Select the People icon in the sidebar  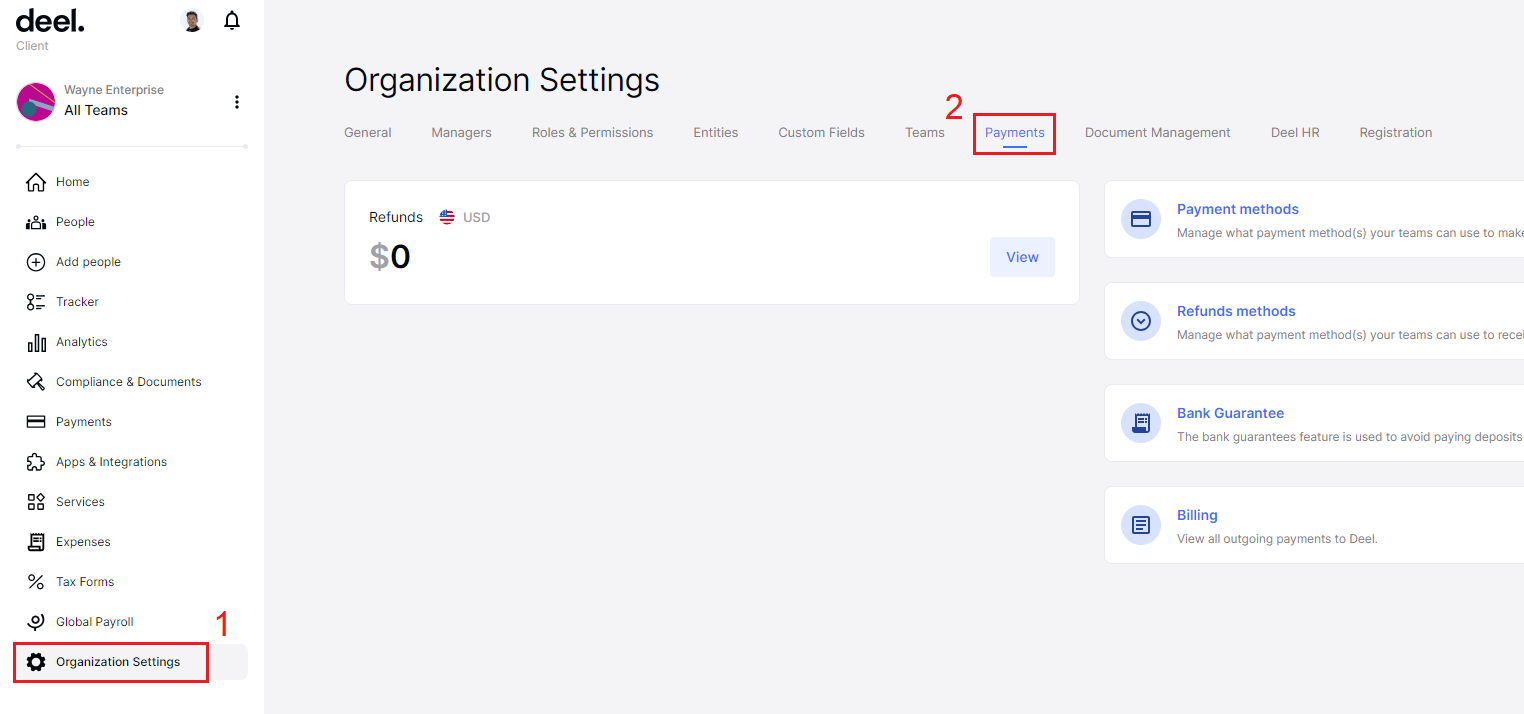pos(37,221)
